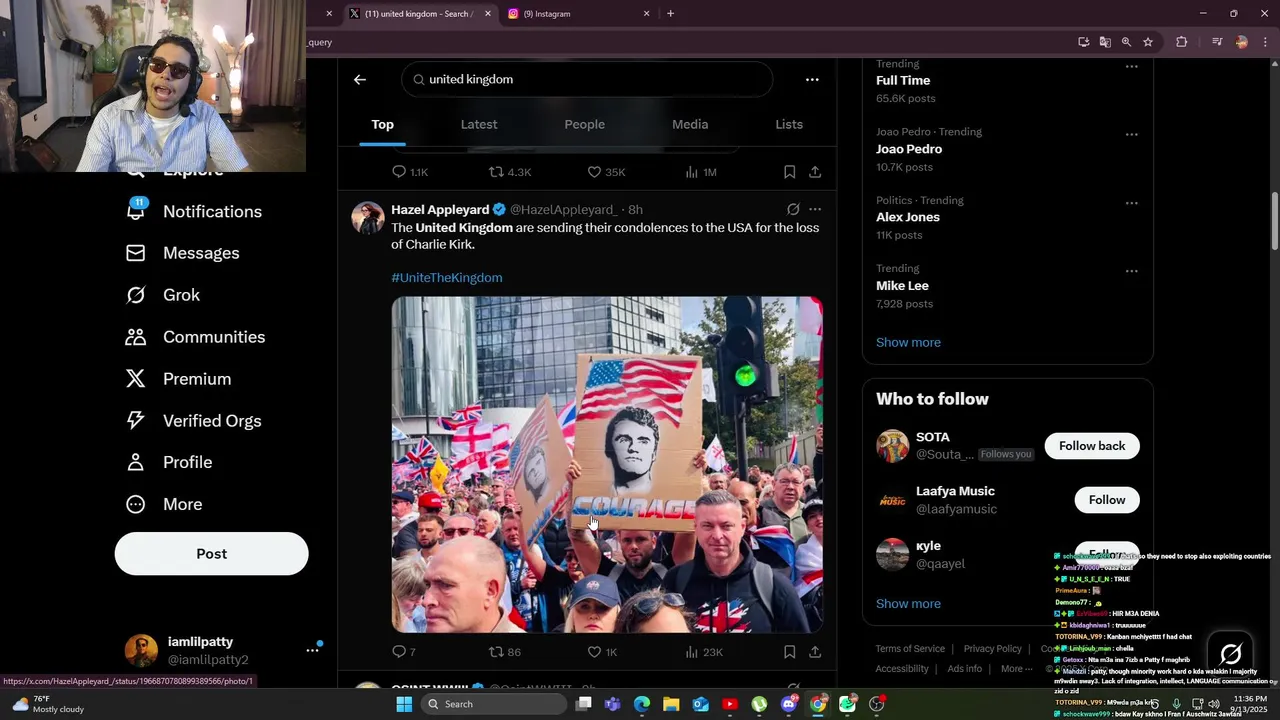
Task: Show more accounts in Who to follow
Action: point(908,604)
